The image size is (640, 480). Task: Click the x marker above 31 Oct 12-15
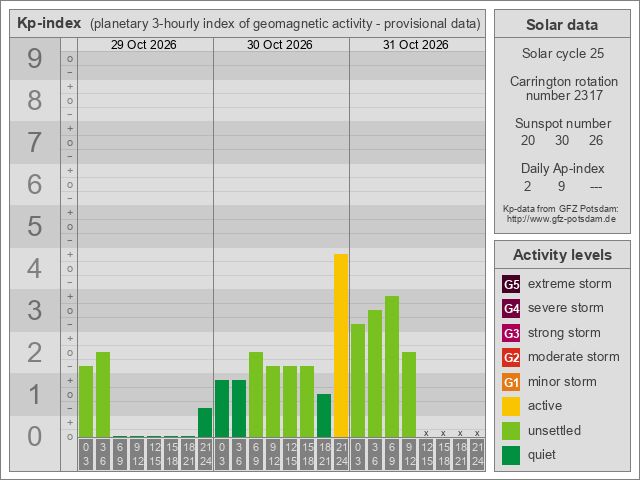tap(426, 433)
